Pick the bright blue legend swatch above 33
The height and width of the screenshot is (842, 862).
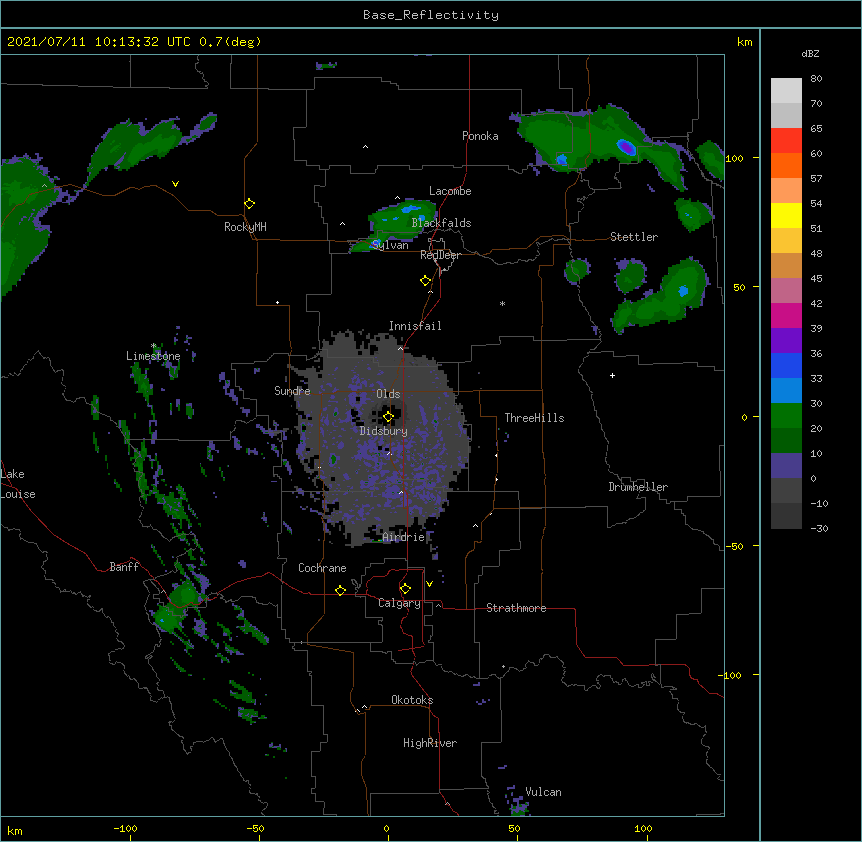786,365
